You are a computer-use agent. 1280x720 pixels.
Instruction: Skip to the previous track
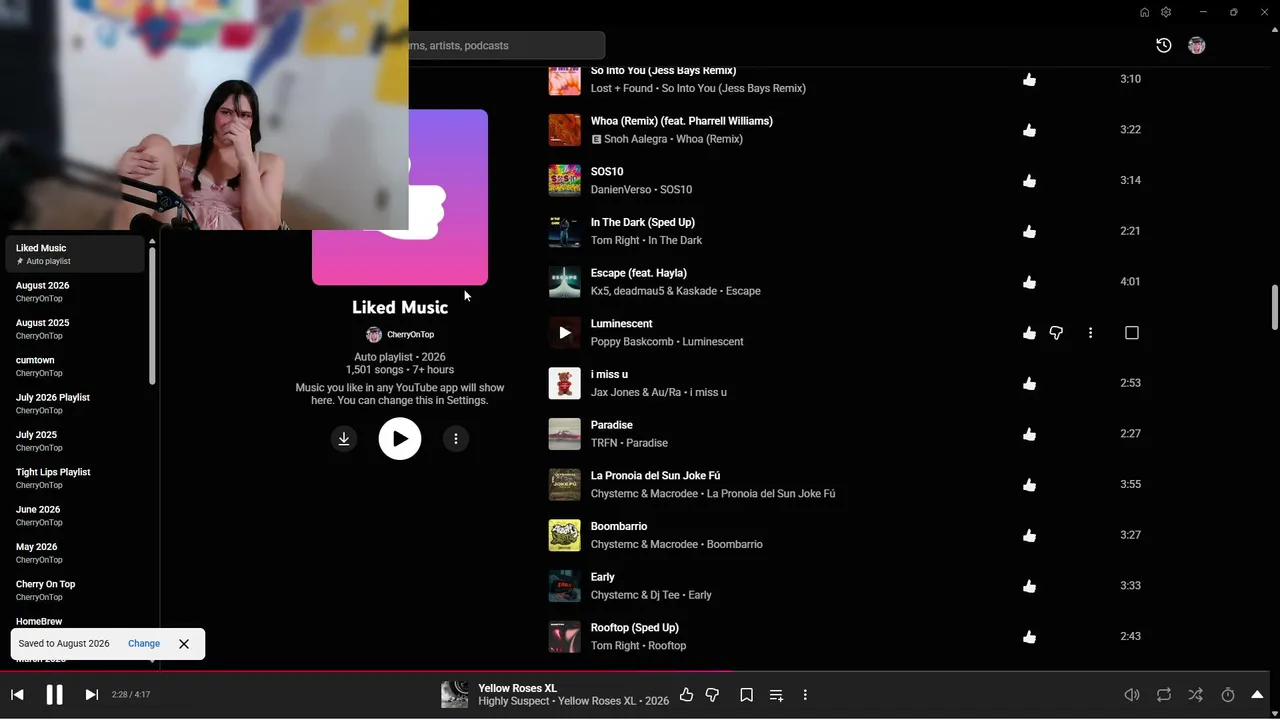(17, 695)
